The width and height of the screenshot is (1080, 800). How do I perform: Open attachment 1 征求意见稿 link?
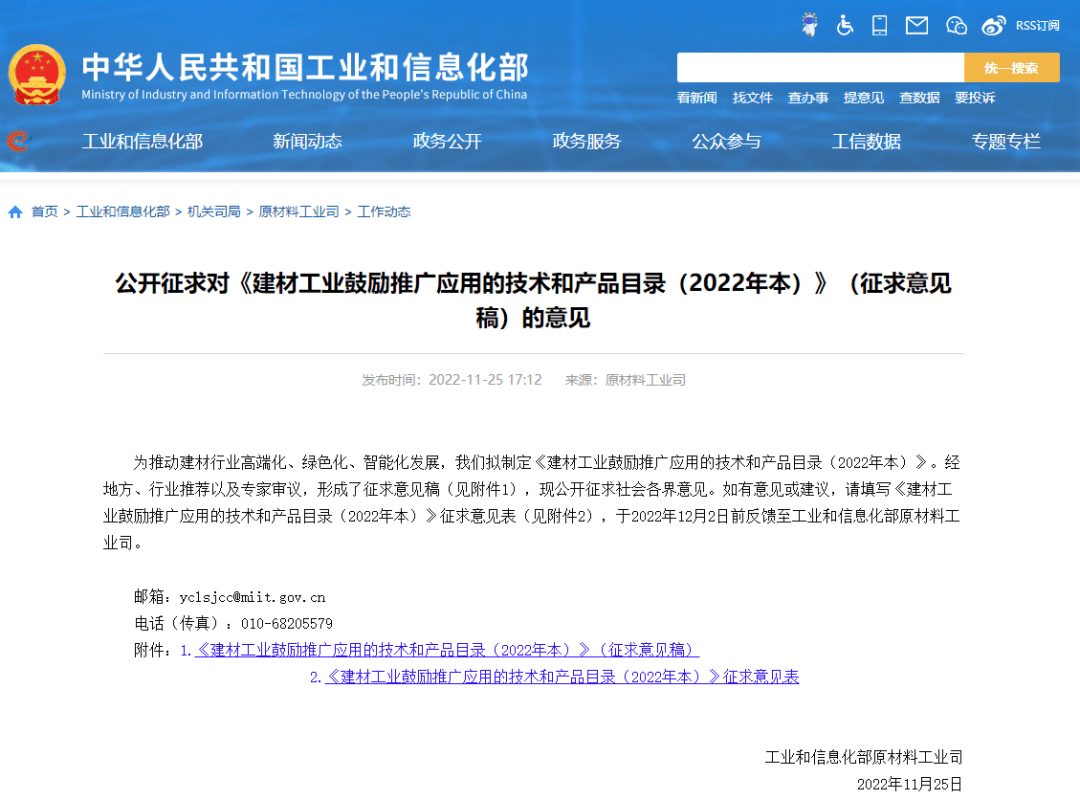[x=447, y=651]
